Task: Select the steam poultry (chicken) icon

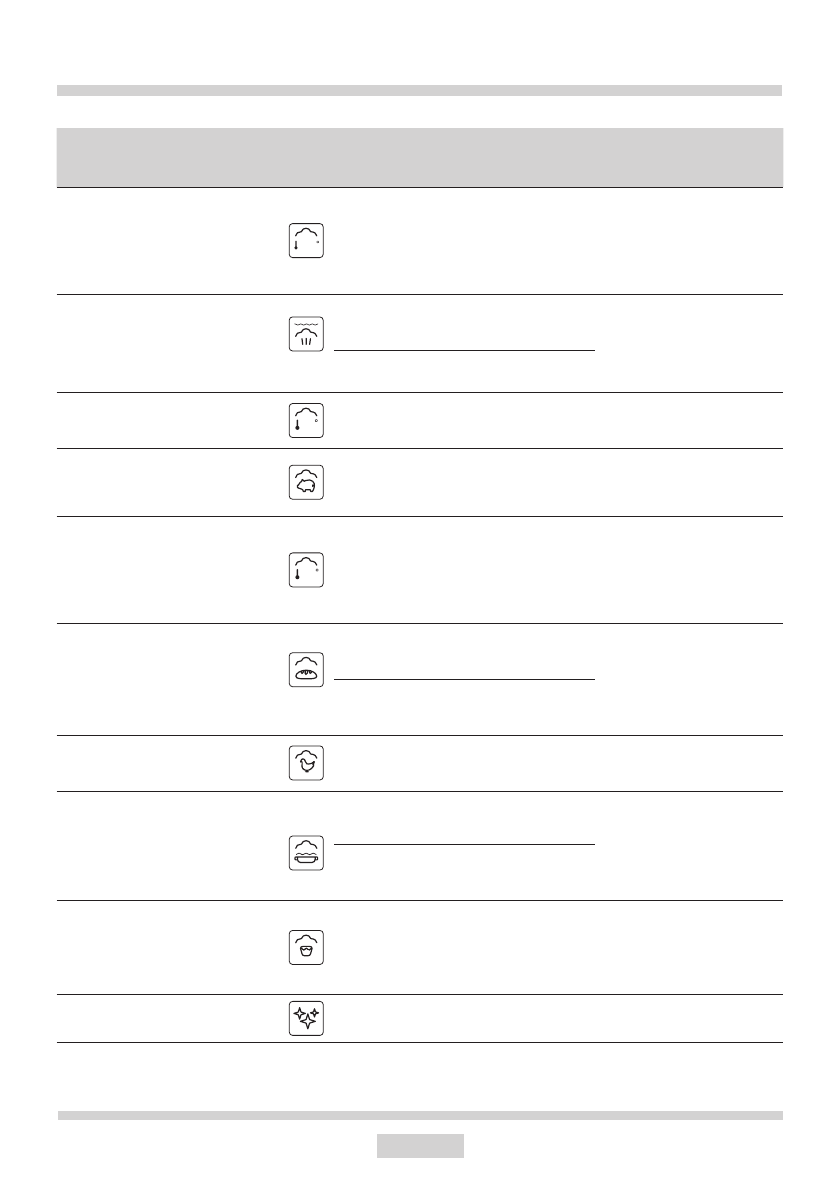Action: pos(306,764)
